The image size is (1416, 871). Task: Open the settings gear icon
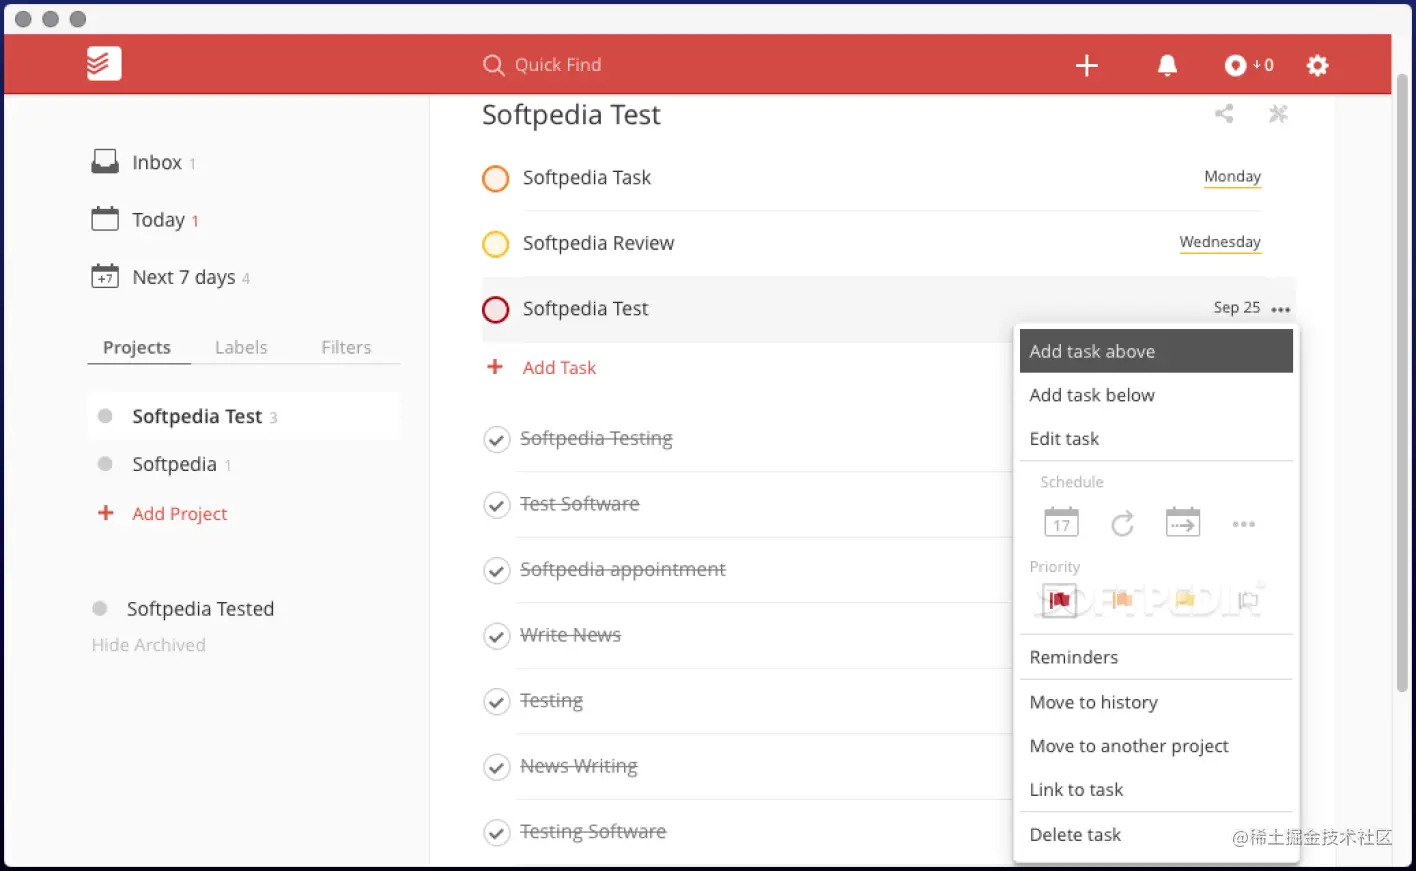tap(1318, 65)
